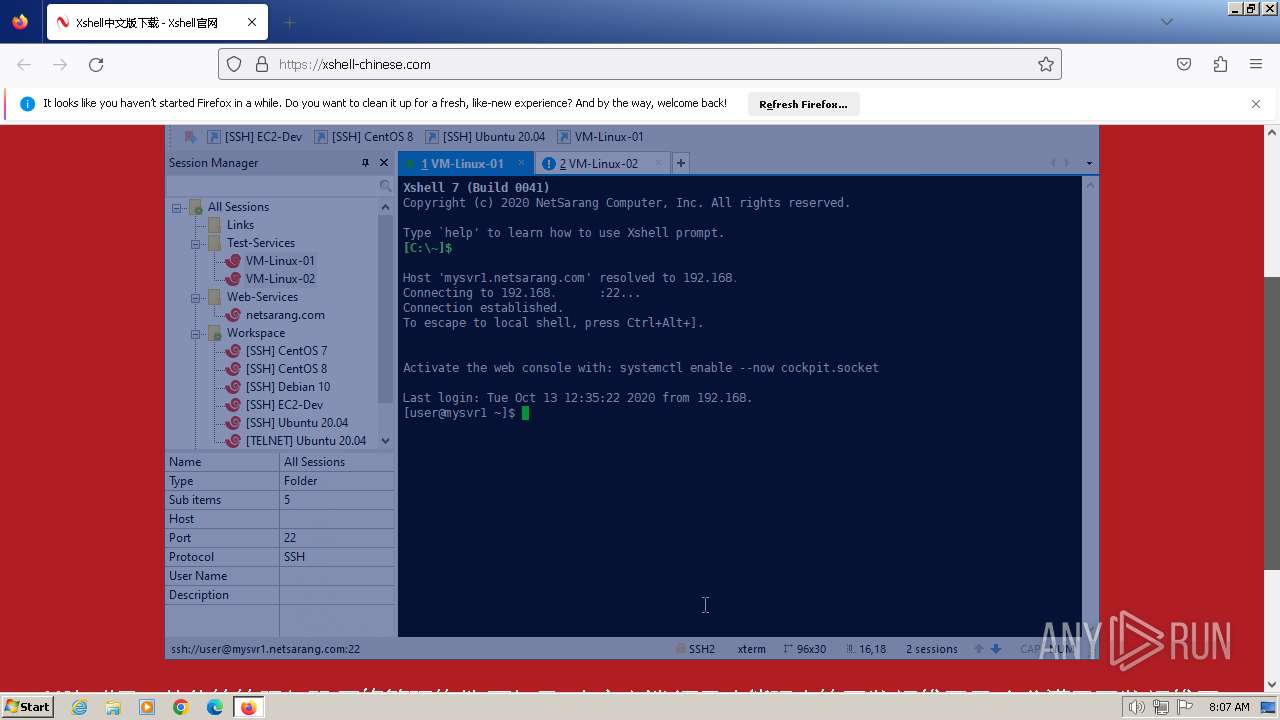The width and height of the screenshot is (1280, 720).
Task: Click the Protocol SSH value cell
Action: (337, 557)
